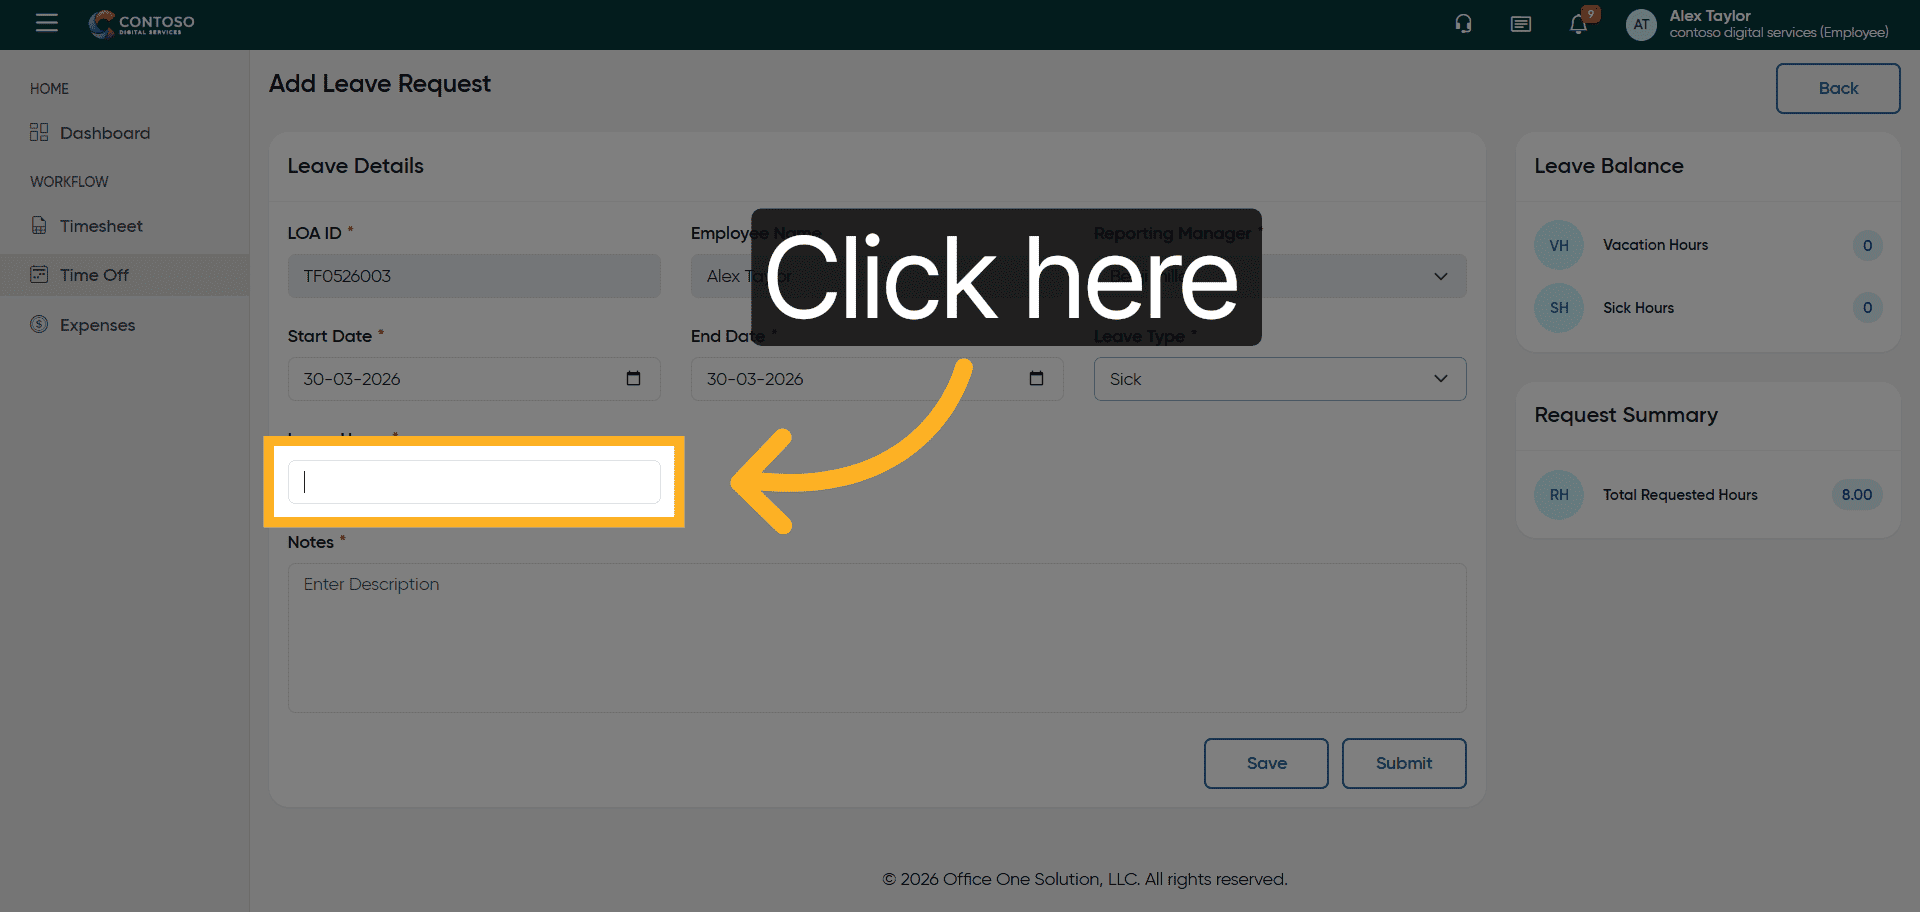
Task: Expand the Leave Type Sick dropdown
Action: coord(1280,379)
